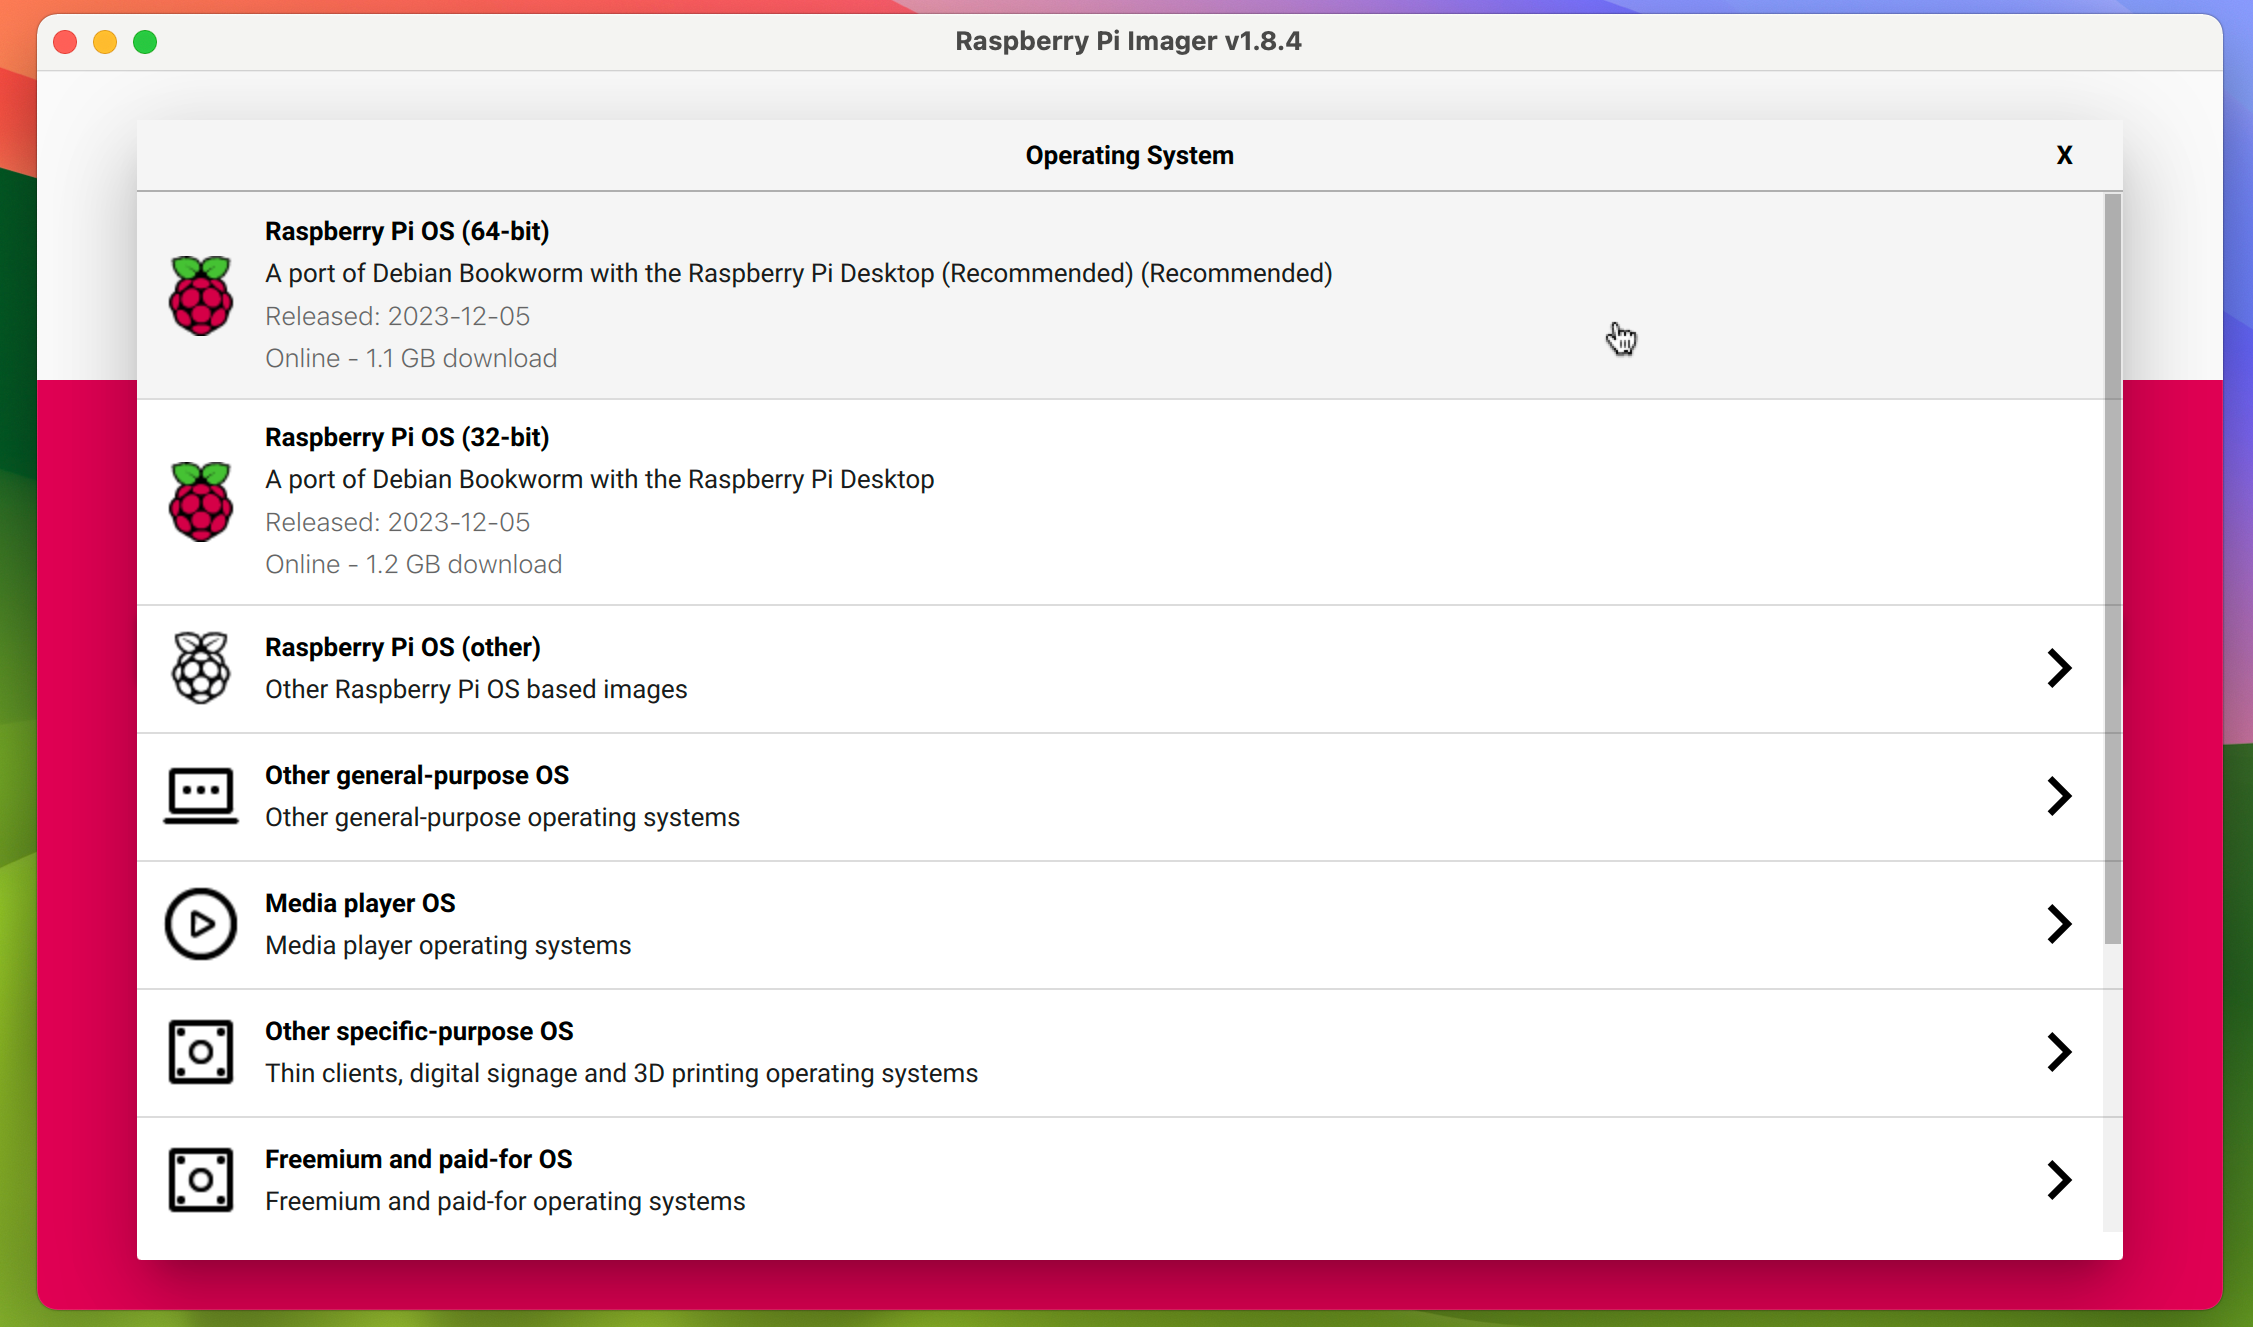Click the Operating System title bar
2253x1327 pixels.
[1129, 155]
